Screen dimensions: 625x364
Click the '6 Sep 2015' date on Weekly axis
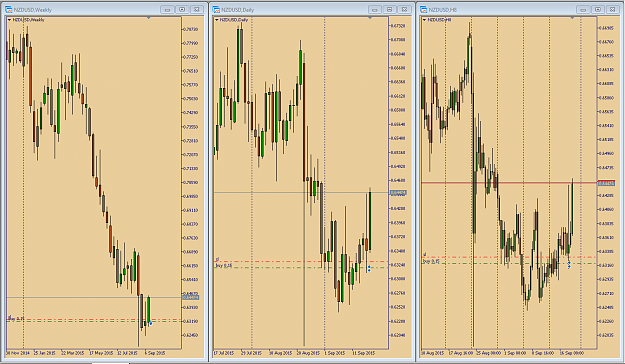click(155, 353)
